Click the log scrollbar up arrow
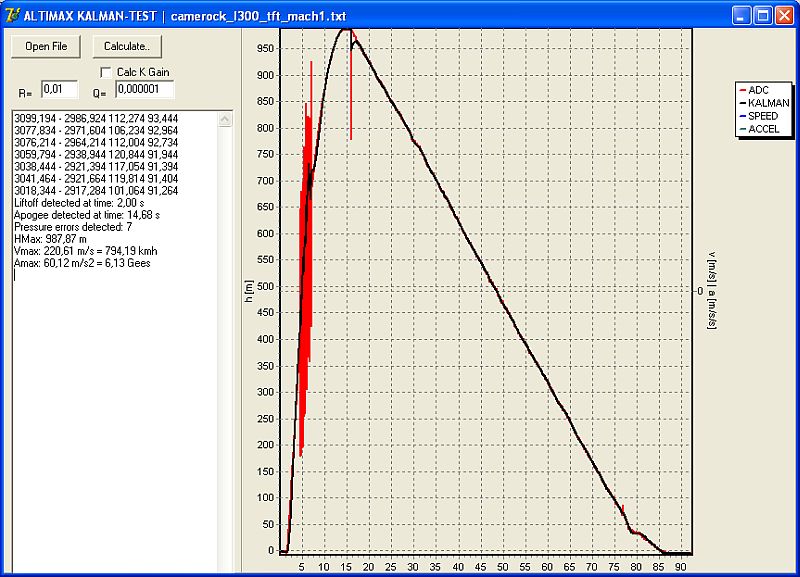800x577 pixels. (x=224, y=119)
